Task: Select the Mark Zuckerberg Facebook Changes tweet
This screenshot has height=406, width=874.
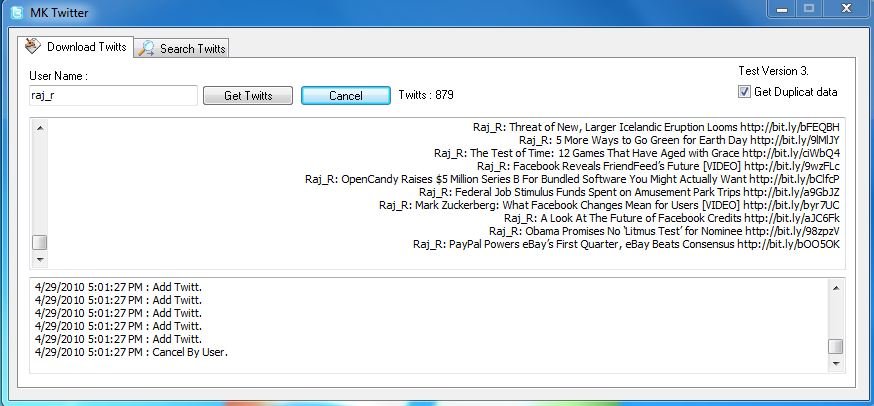Action: pyautogui.click(x=609, y=205)
